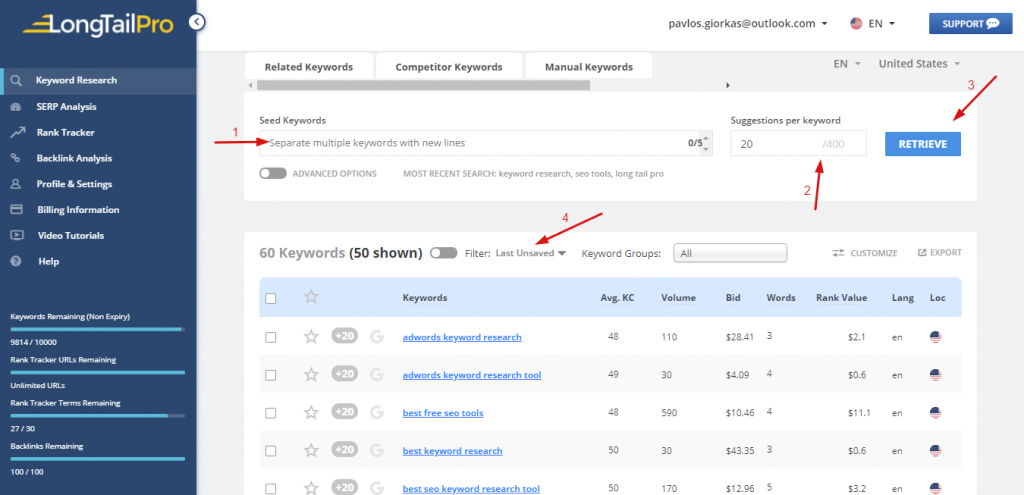The image size is (1024, 495).
Task: Switch to the Manual Keywords tab
Action: click(x=588, y=67)
